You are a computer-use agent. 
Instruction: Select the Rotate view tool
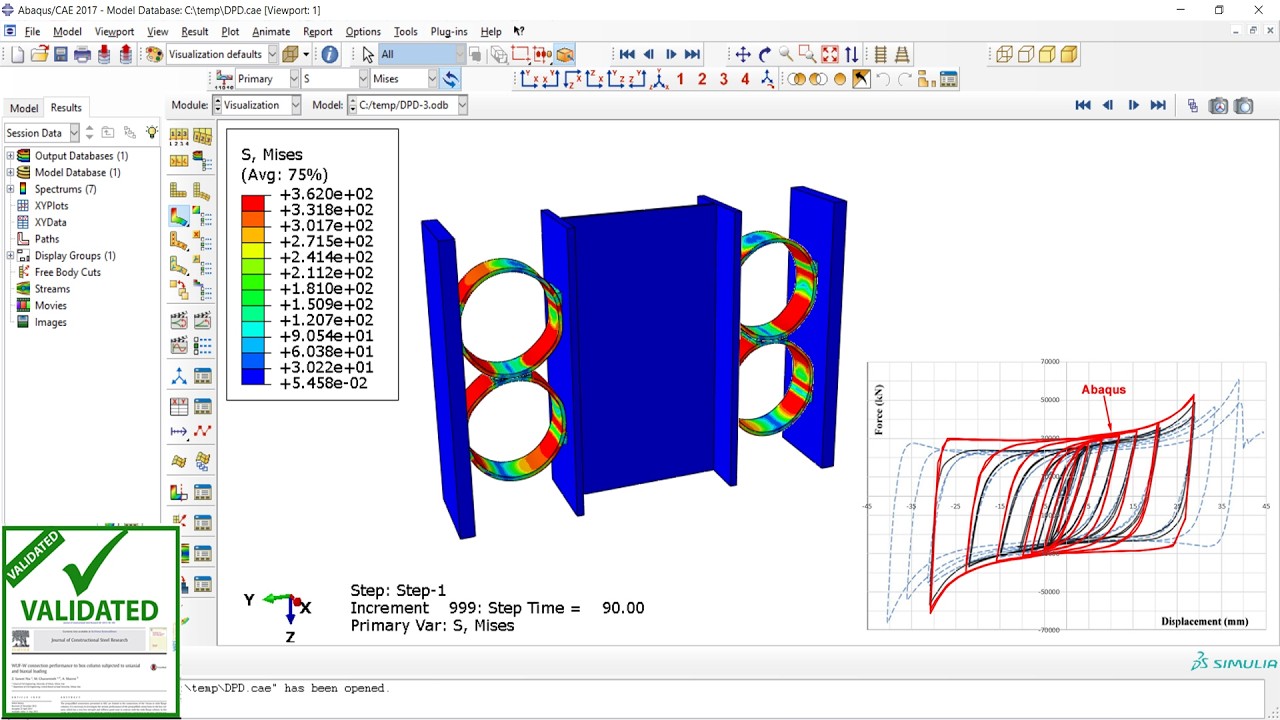[765, 54]
